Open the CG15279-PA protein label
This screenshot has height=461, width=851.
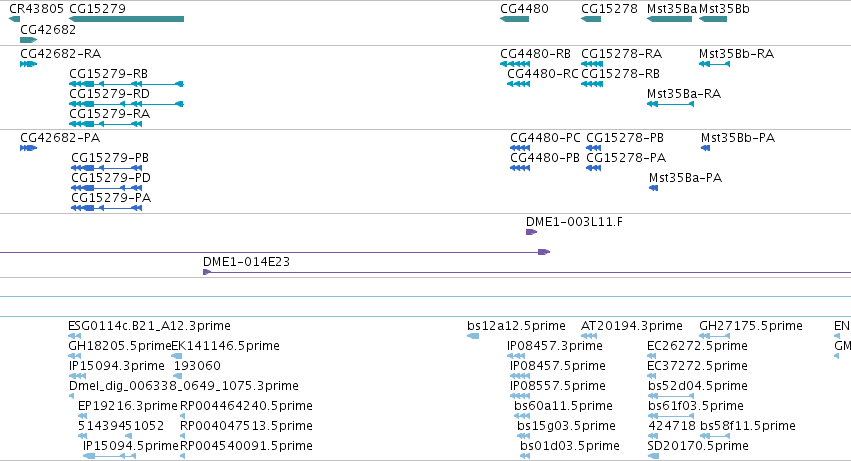(x=111, y=198)
